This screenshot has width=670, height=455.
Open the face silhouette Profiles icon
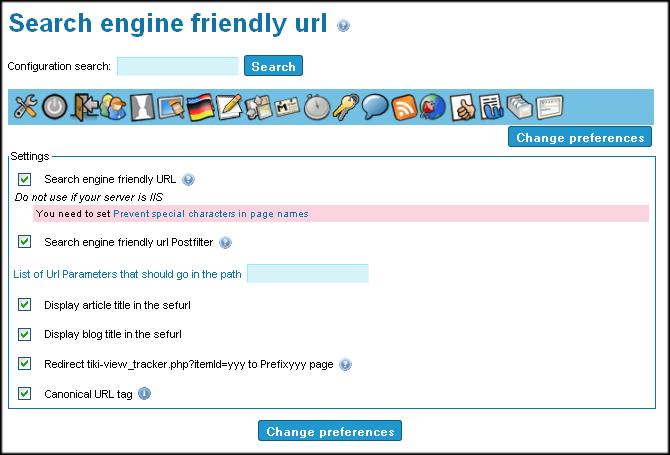(142, 107)
